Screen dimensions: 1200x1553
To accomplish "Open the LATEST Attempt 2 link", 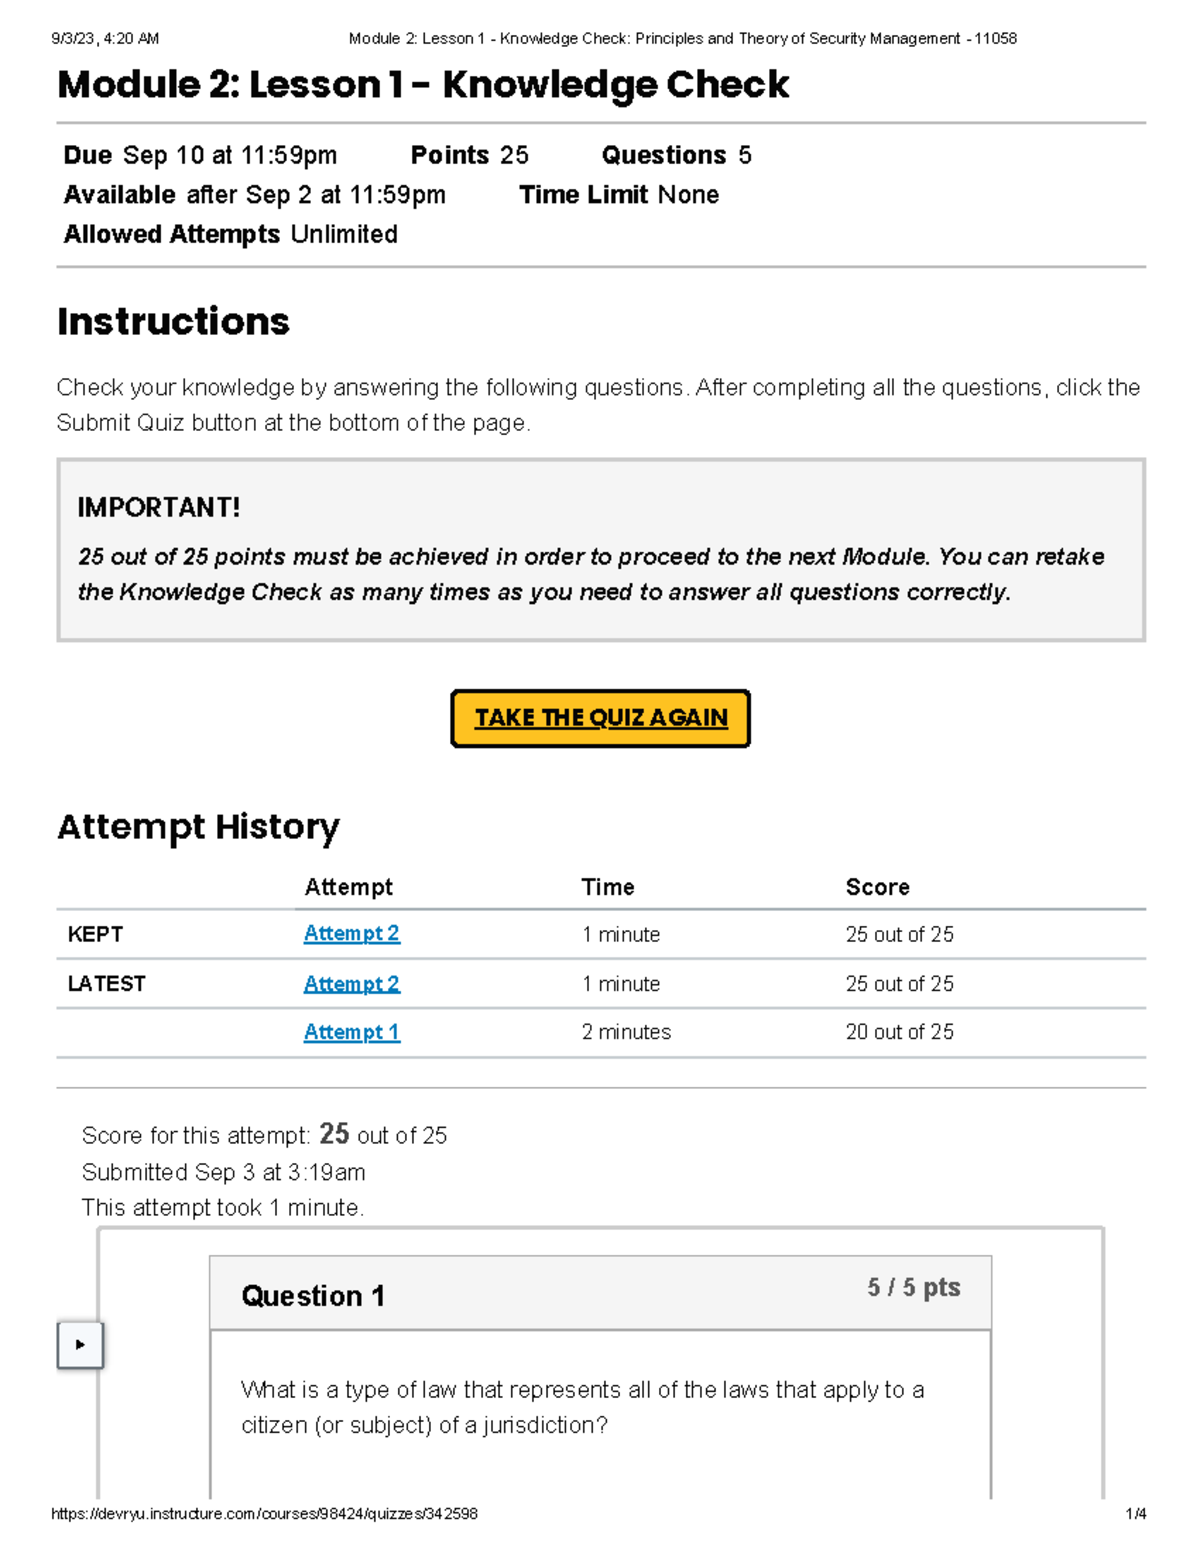I will [x=352, y=983].
